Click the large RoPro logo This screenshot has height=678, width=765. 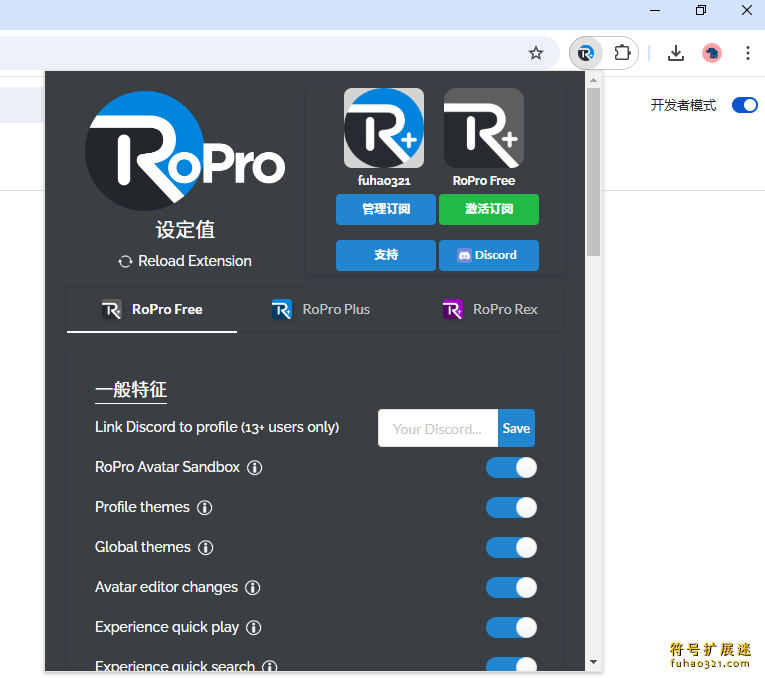point(185,151)
